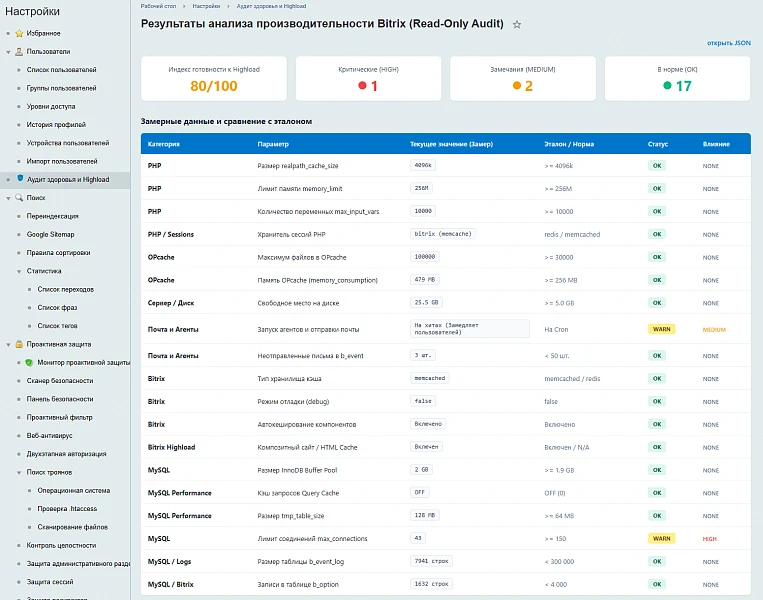Click the В норме (OK) card
763x600 pixels.
pyautogui.click(x=677, y=78)
